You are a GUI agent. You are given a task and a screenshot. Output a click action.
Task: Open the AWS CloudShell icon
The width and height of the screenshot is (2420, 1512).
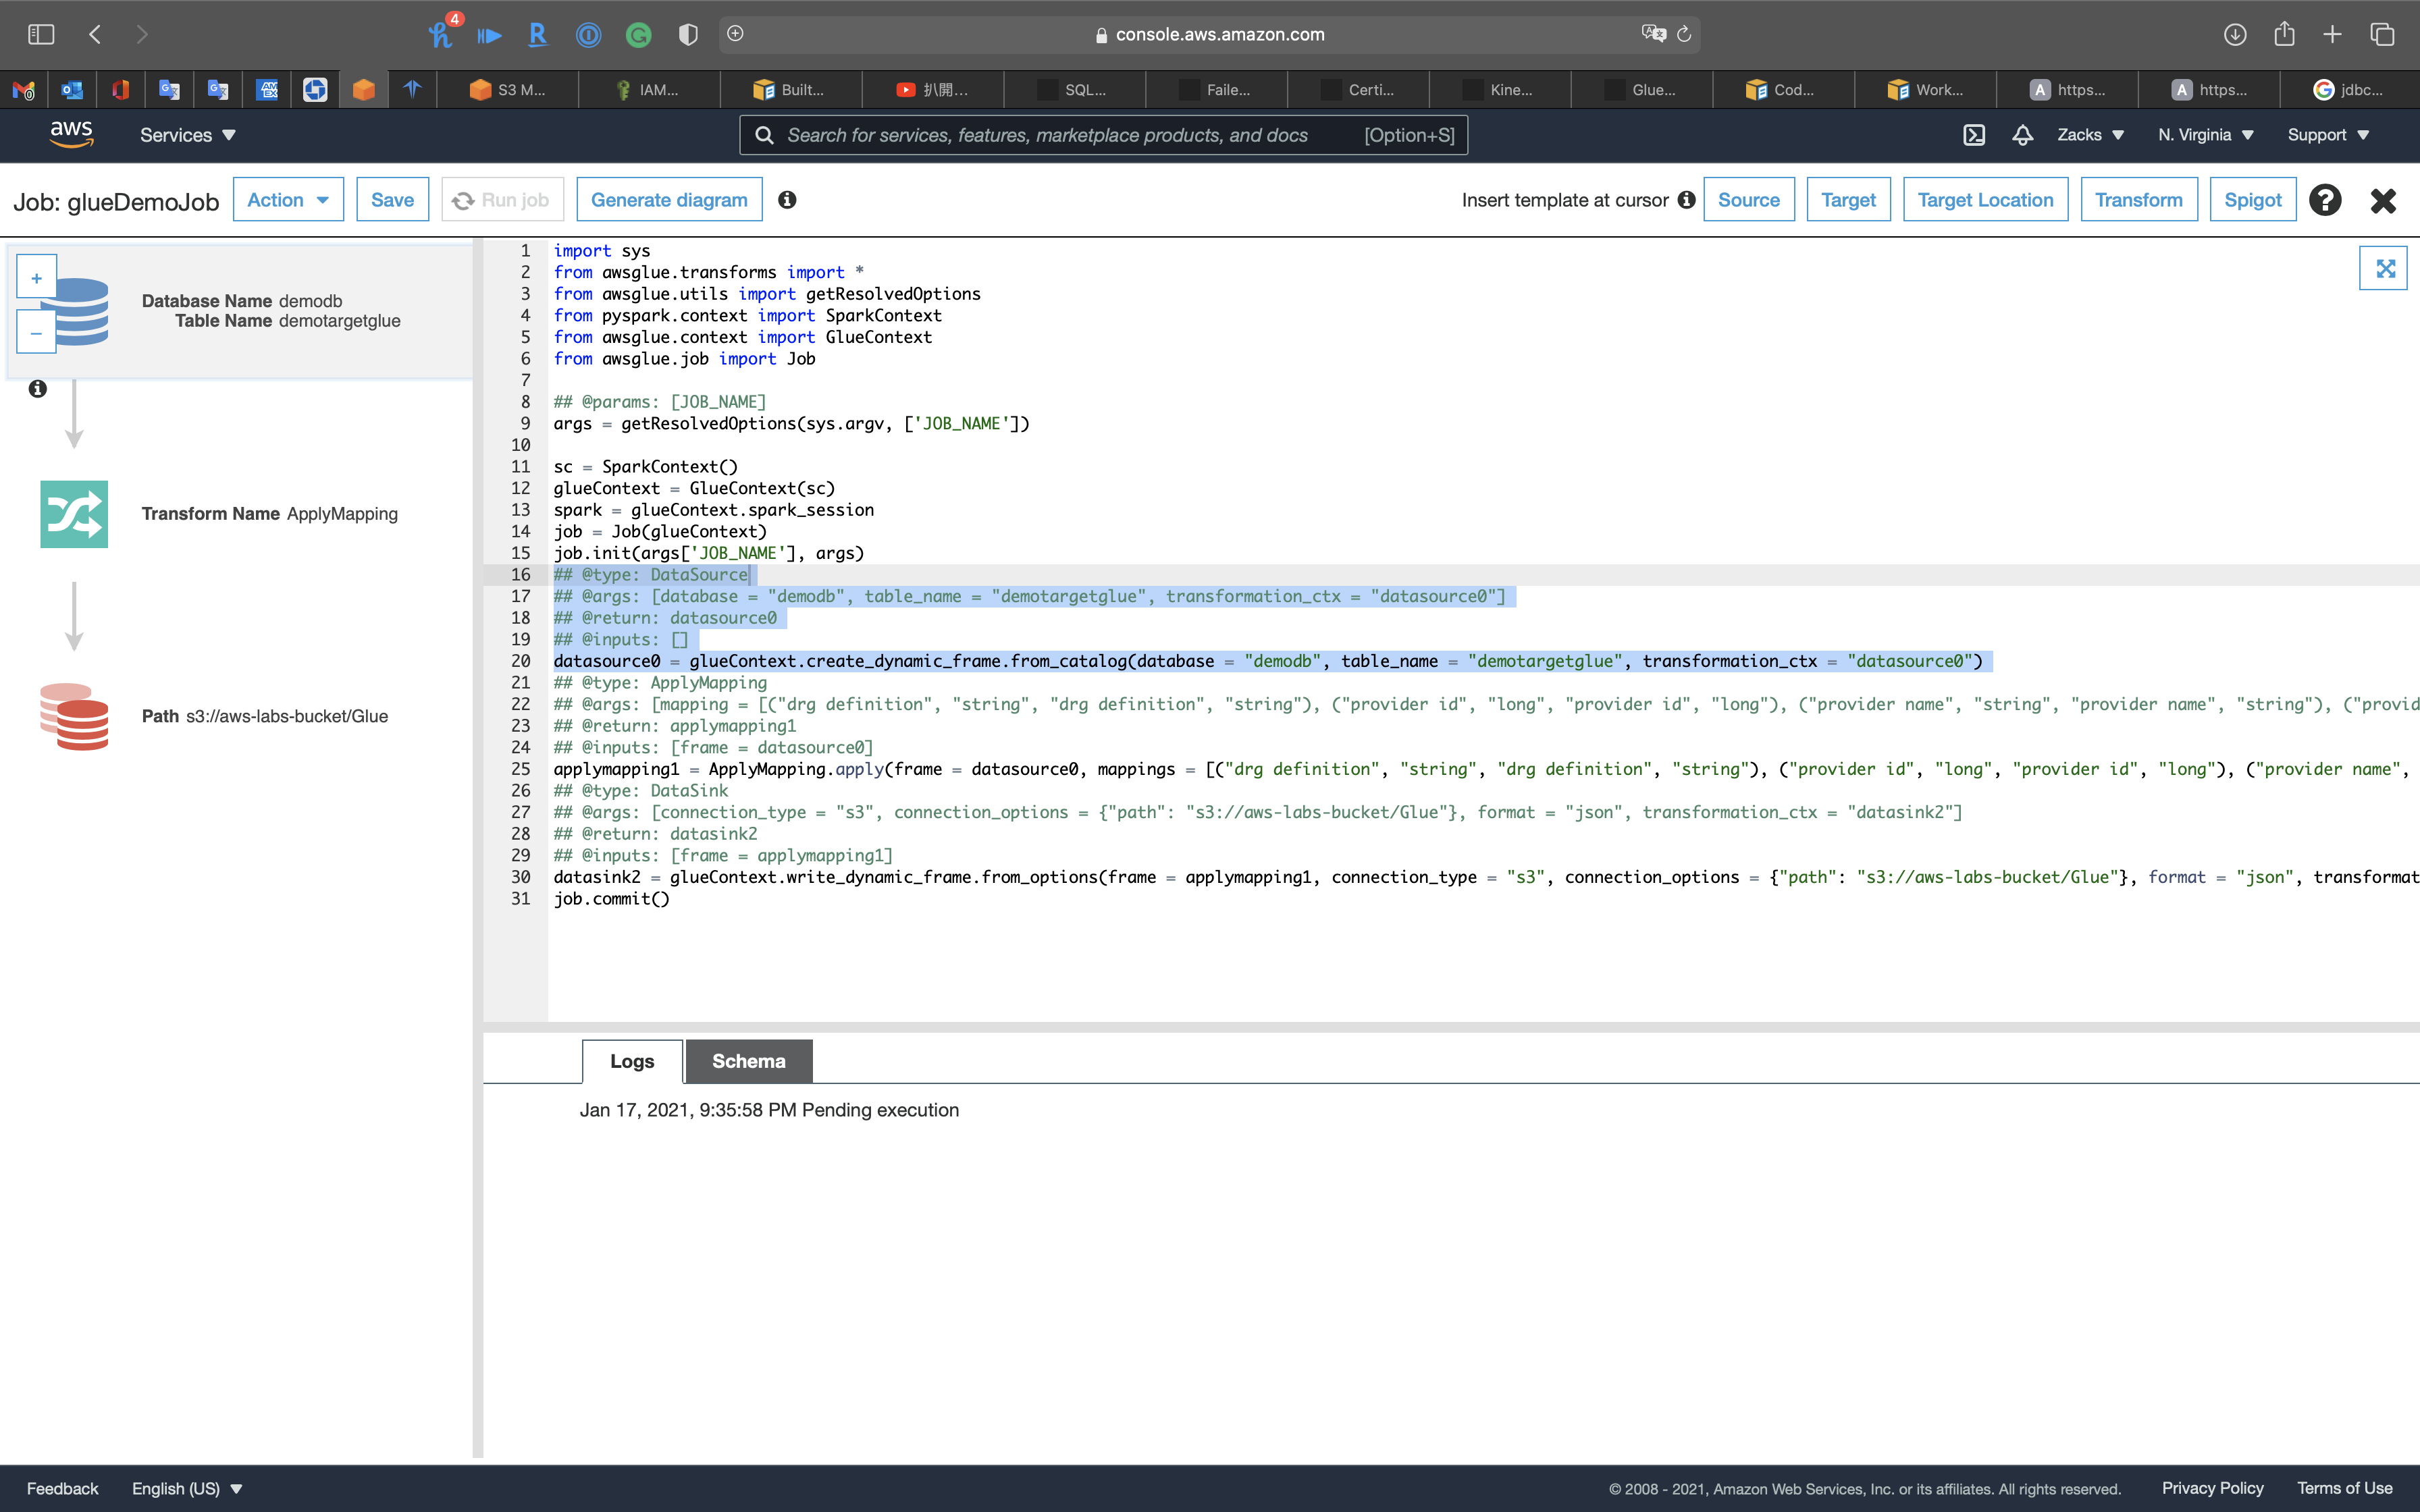[x=1974, y=135]
